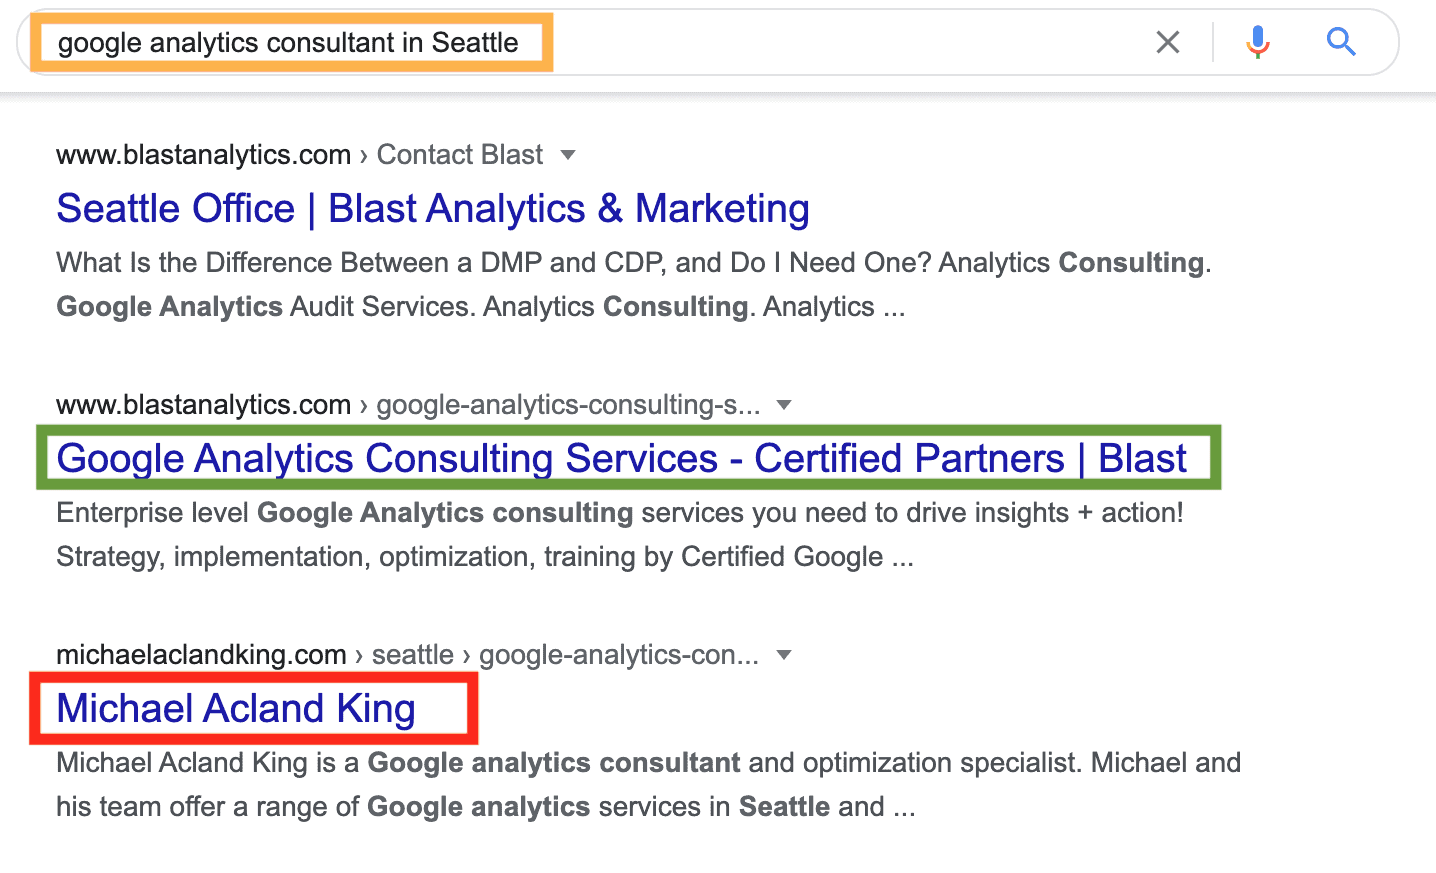Clear the search query using the X icon
Screen dimensions: 1436x873
(1168, 42)
